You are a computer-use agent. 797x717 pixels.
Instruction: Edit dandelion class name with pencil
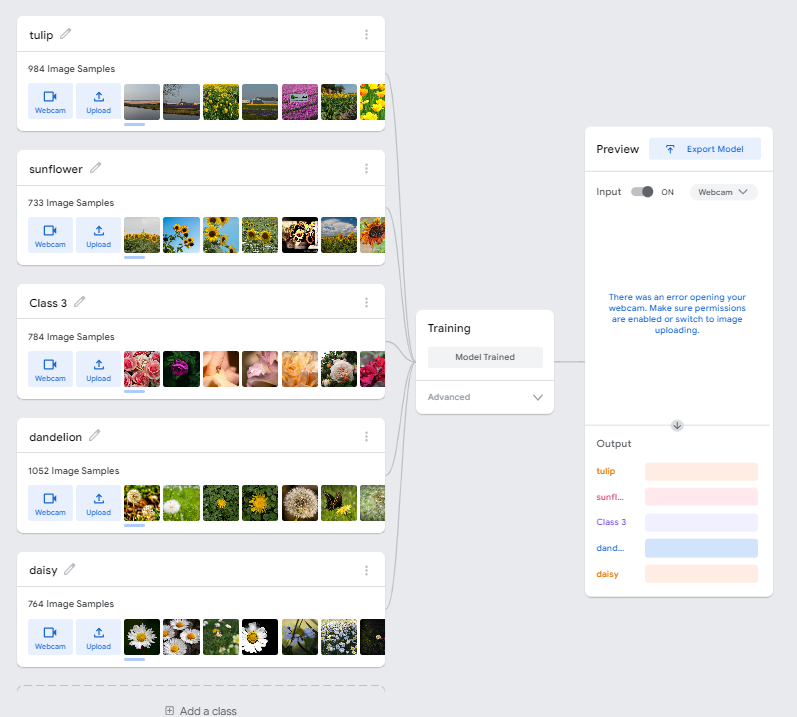click(x=95, y=435)
